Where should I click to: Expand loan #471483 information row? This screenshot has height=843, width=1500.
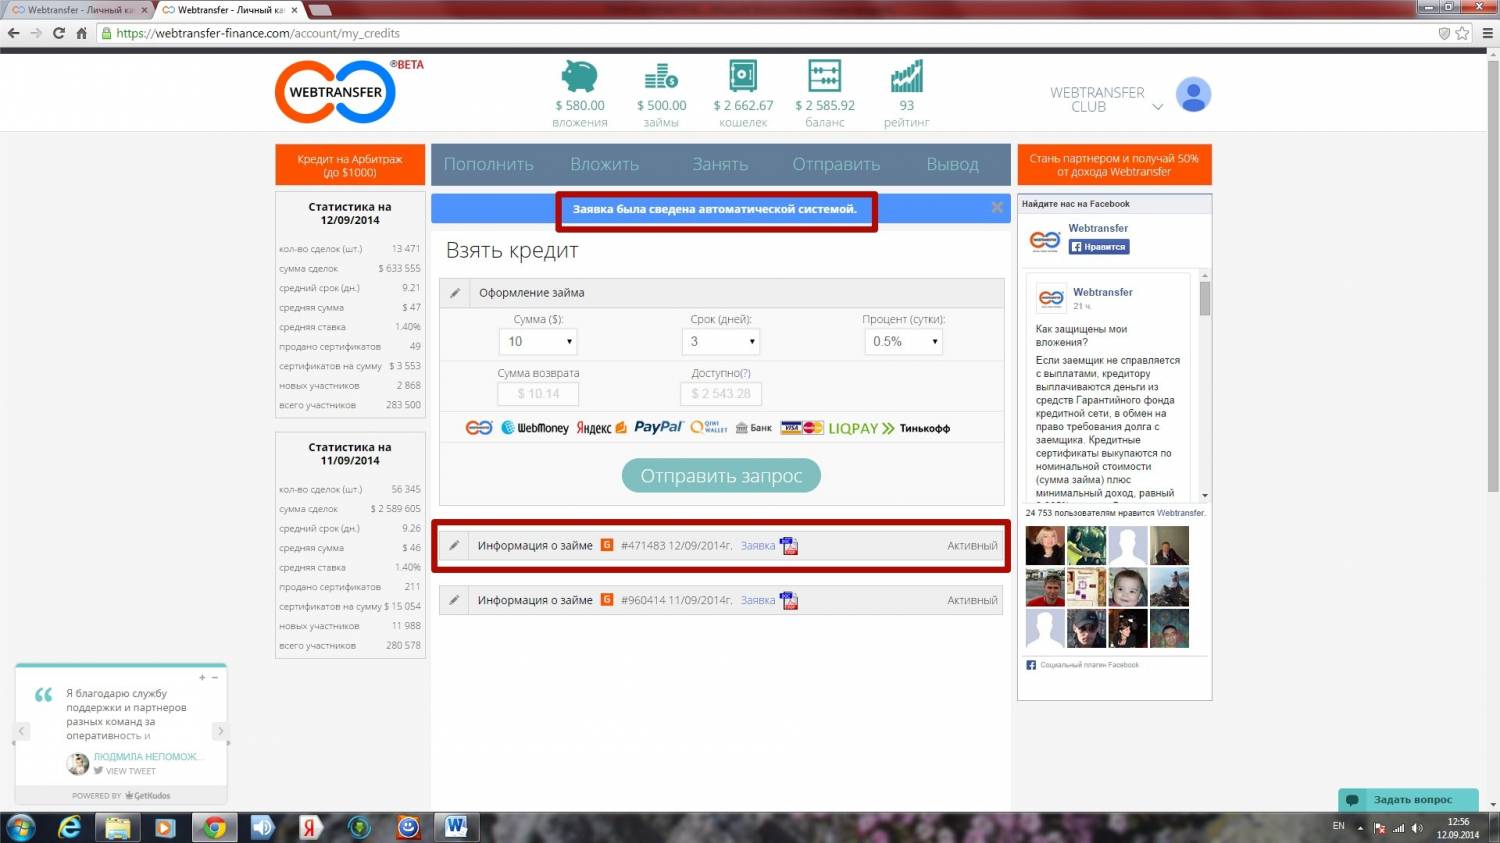pos(721,546)
